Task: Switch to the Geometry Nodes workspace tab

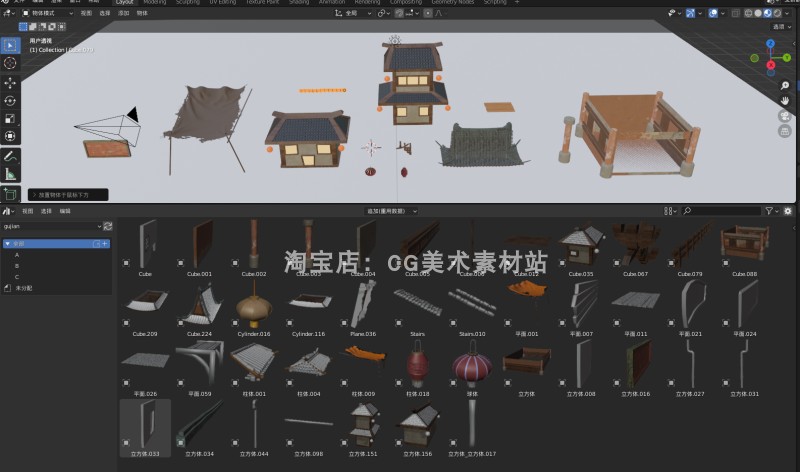Action: point(453,2)
